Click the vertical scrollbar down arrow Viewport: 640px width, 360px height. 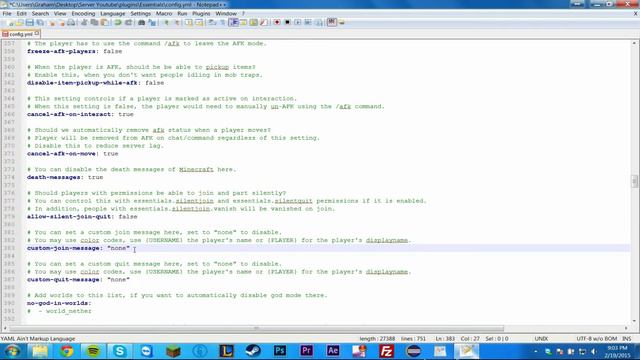(x=634, y=321)
